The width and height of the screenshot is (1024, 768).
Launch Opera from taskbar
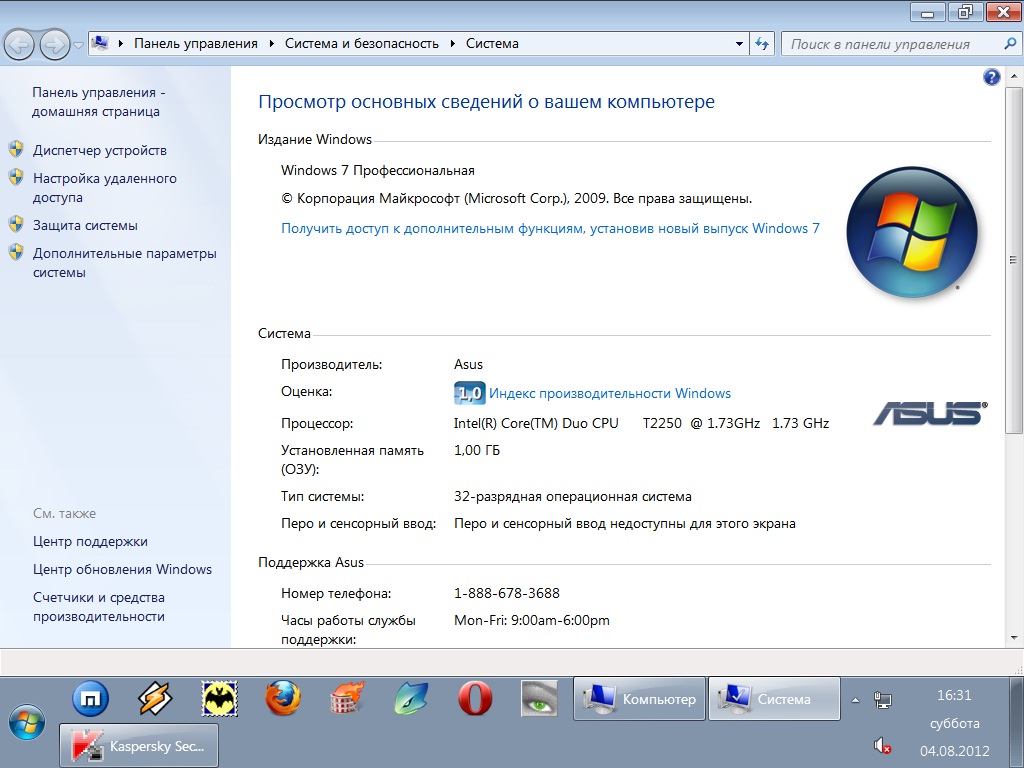click(475, 698)
